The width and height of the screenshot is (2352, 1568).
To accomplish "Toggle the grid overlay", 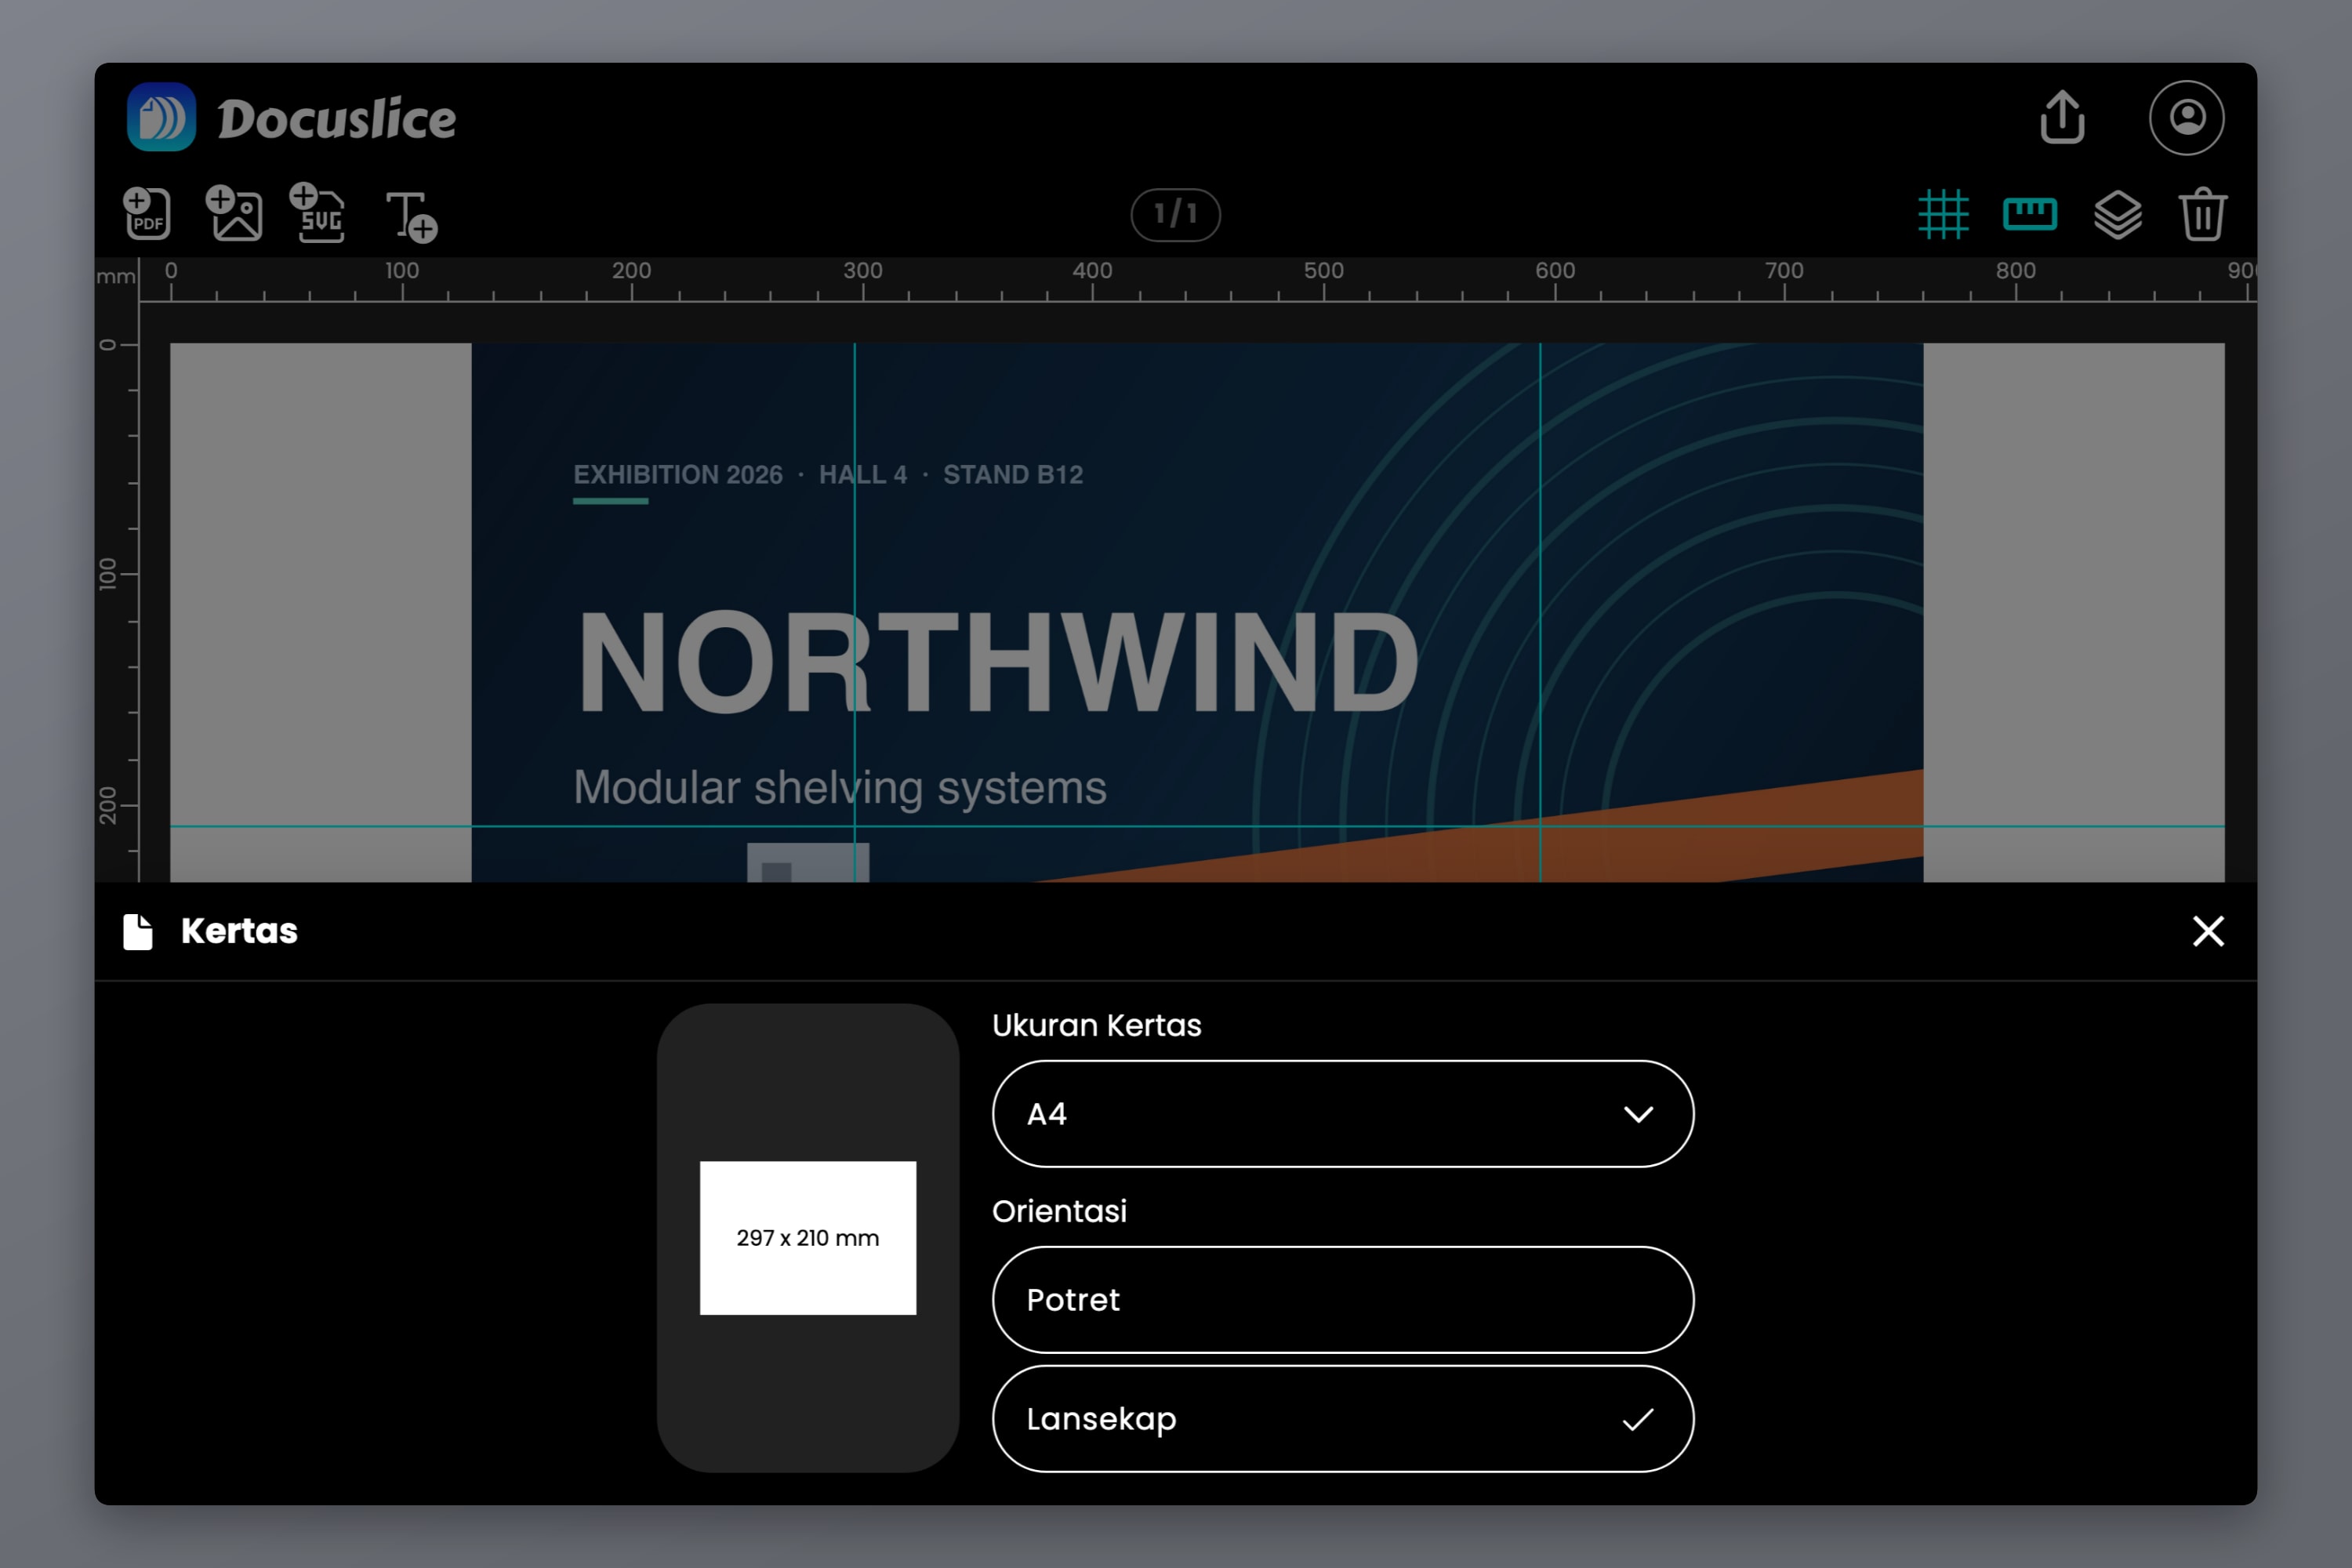I will click(1943, 214).
